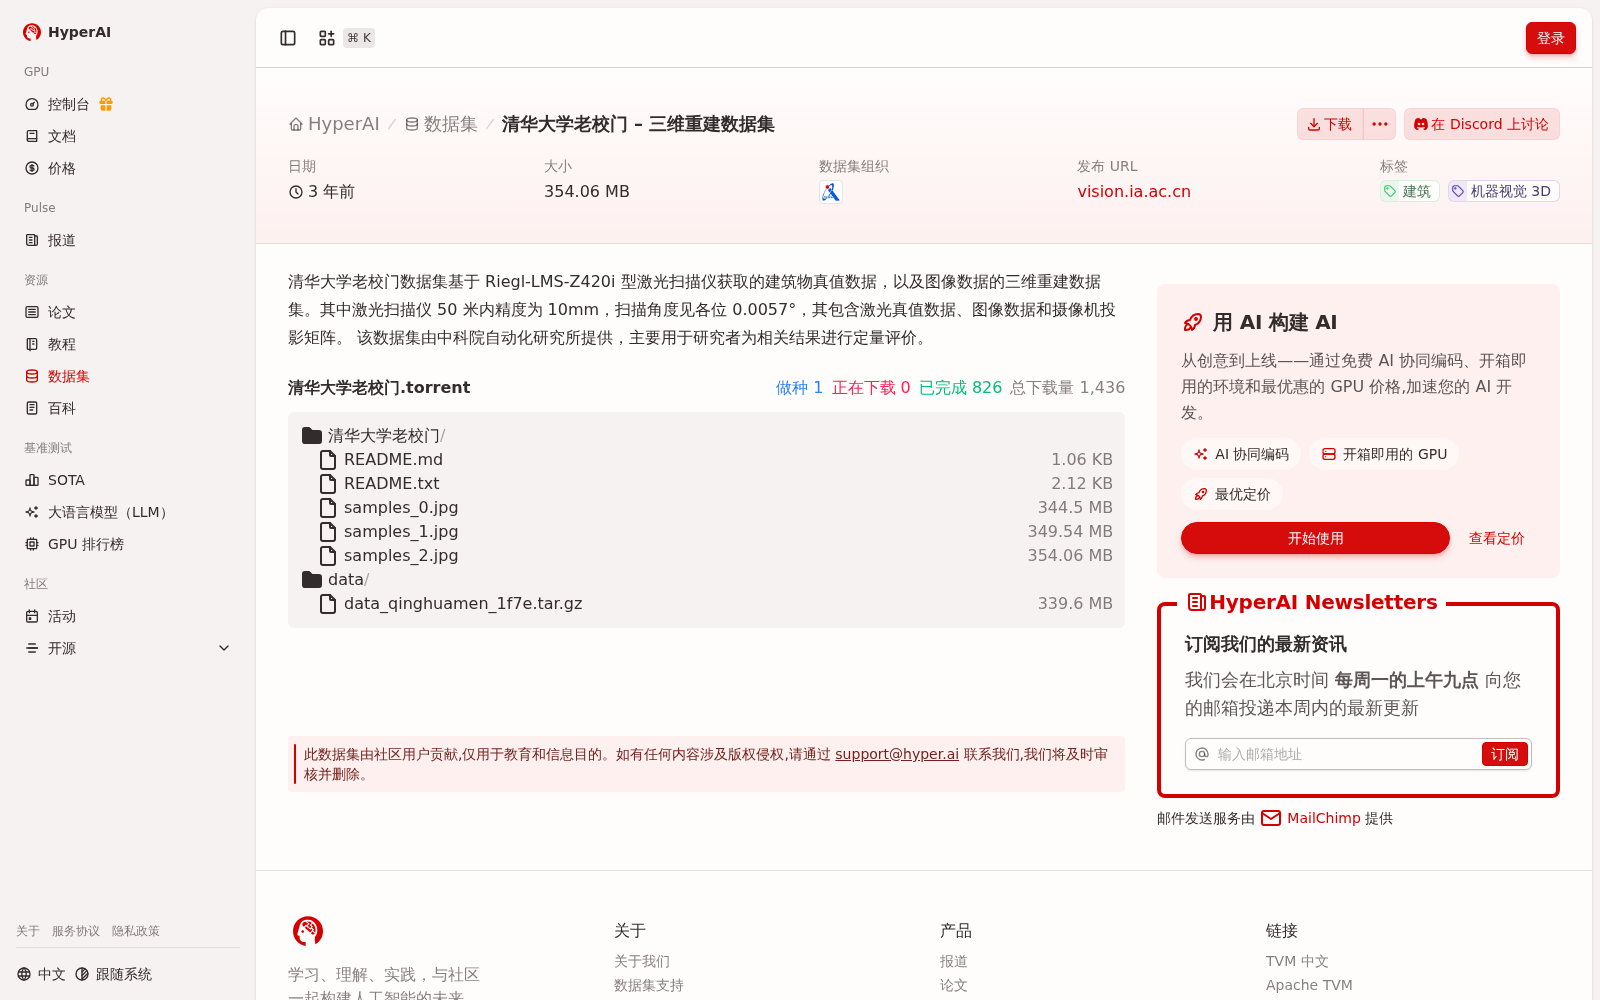The image size is (1600, 1000).
Task: Click the 开始使用 button
Action: click(x=1315, y=538)
